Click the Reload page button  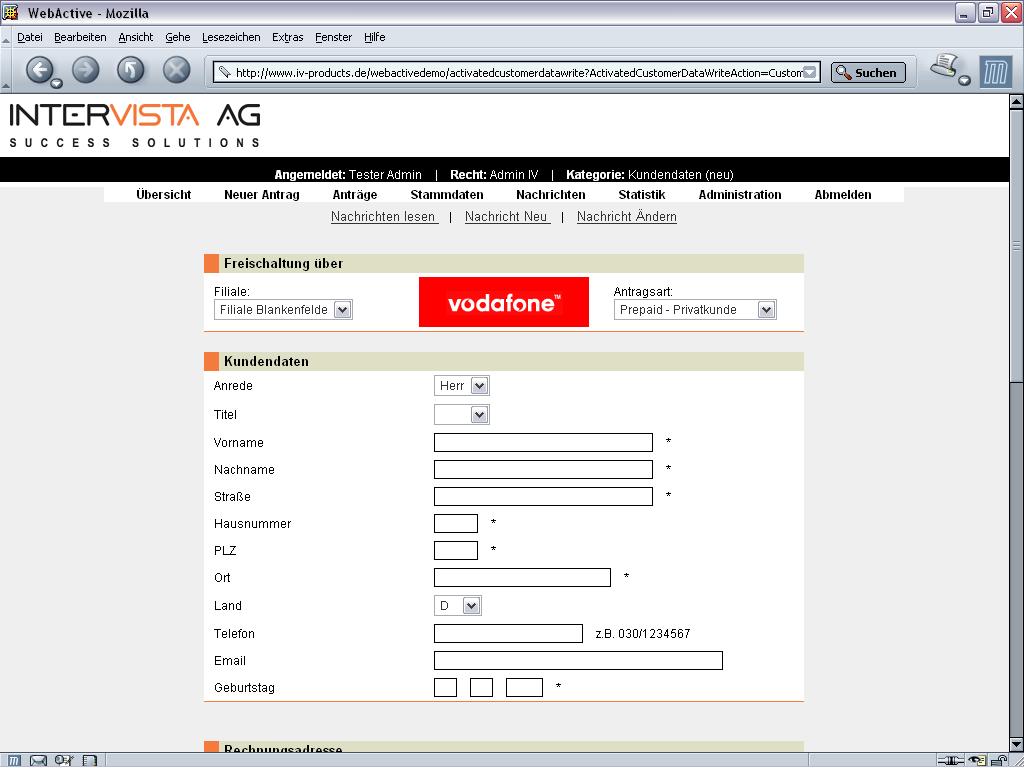pos(131,70)
